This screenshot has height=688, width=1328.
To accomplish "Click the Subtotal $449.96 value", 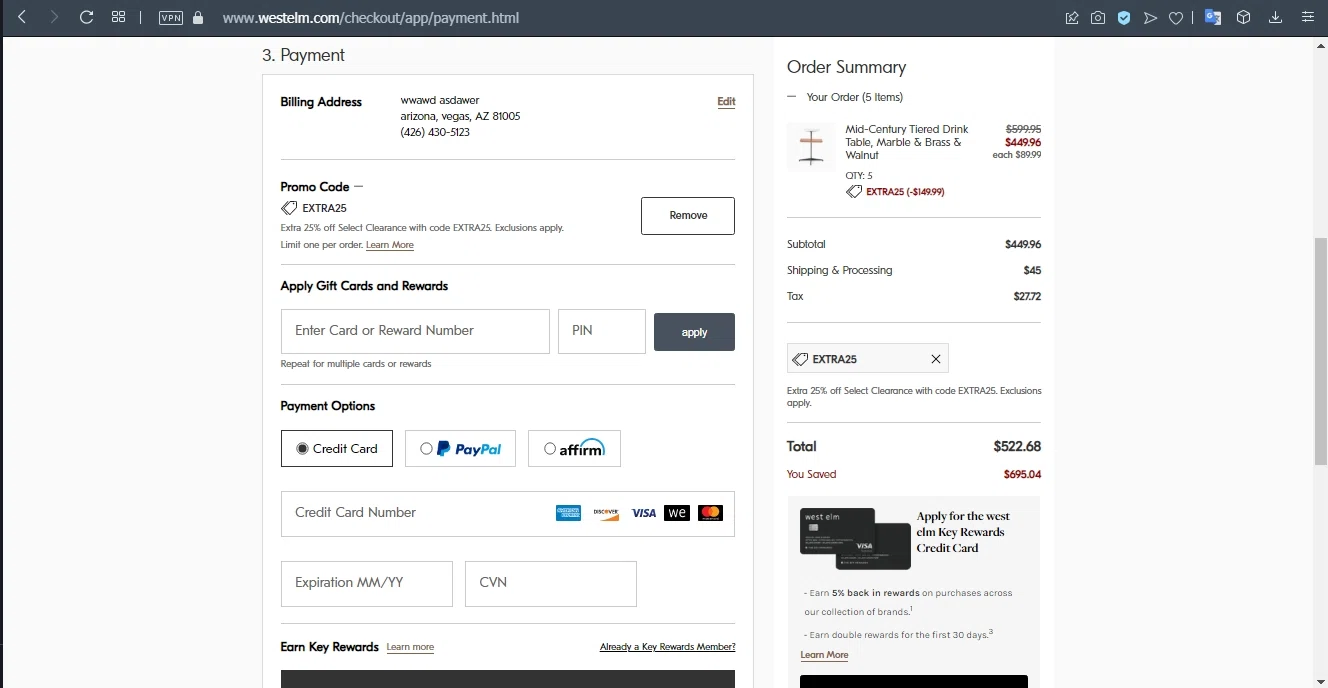I will pyautogui.click(x=1023, y=244).
